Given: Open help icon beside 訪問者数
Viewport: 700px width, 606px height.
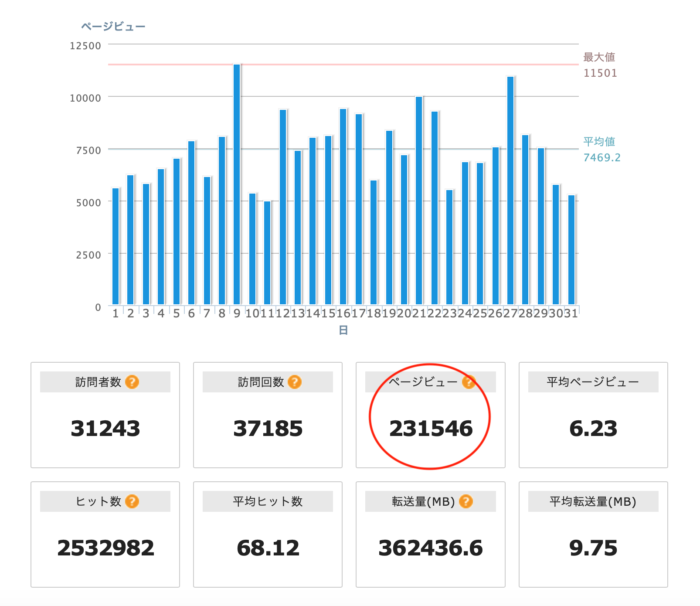Looking at the screenshot, I should point(132,382).
